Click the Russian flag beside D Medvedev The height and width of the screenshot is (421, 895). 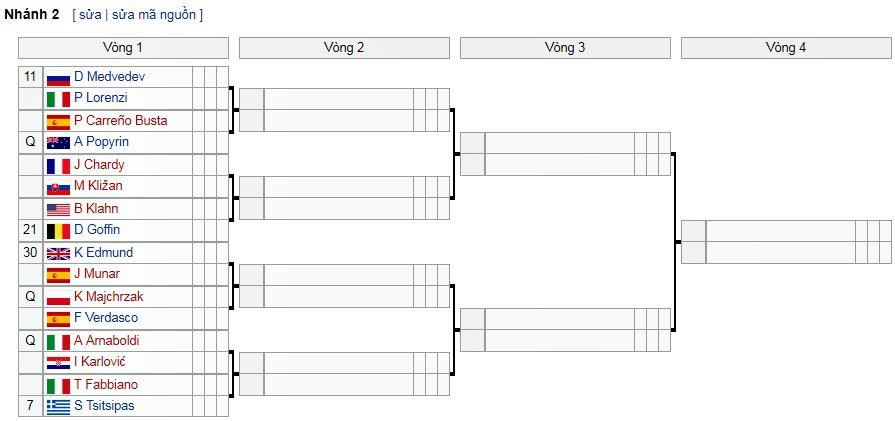click(x=58, y=77)
